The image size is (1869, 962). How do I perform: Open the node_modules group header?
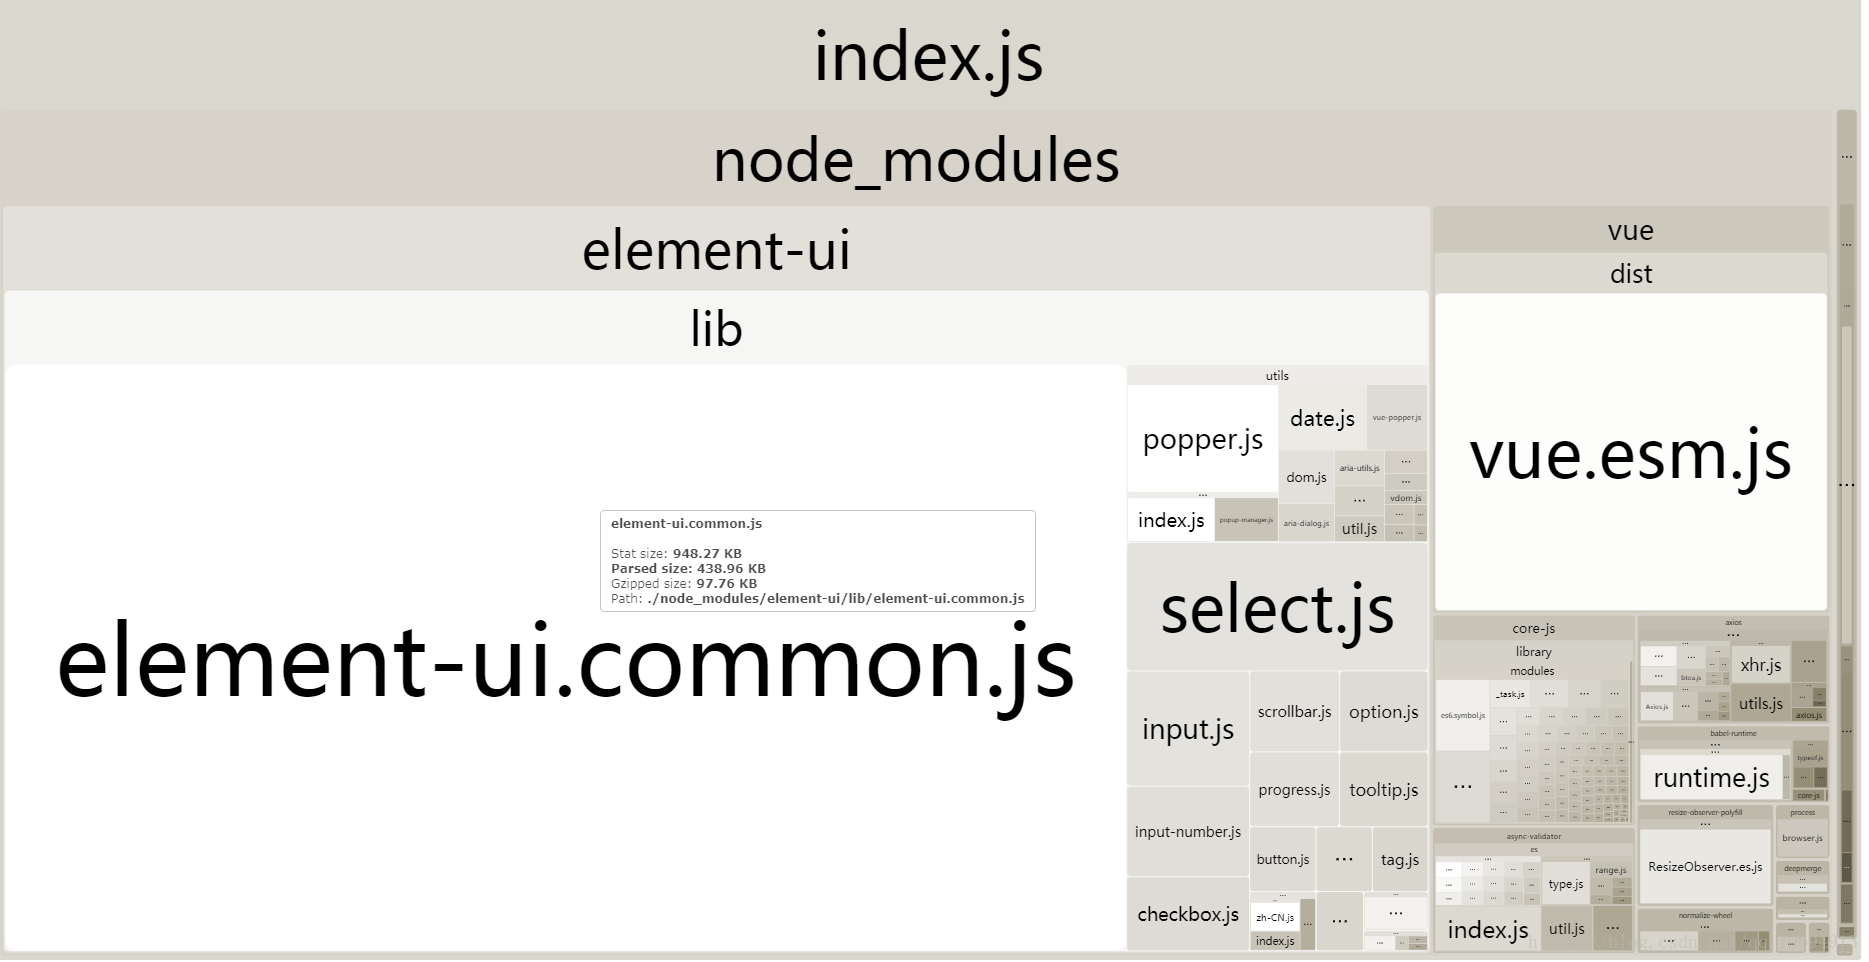pos(916,160)
